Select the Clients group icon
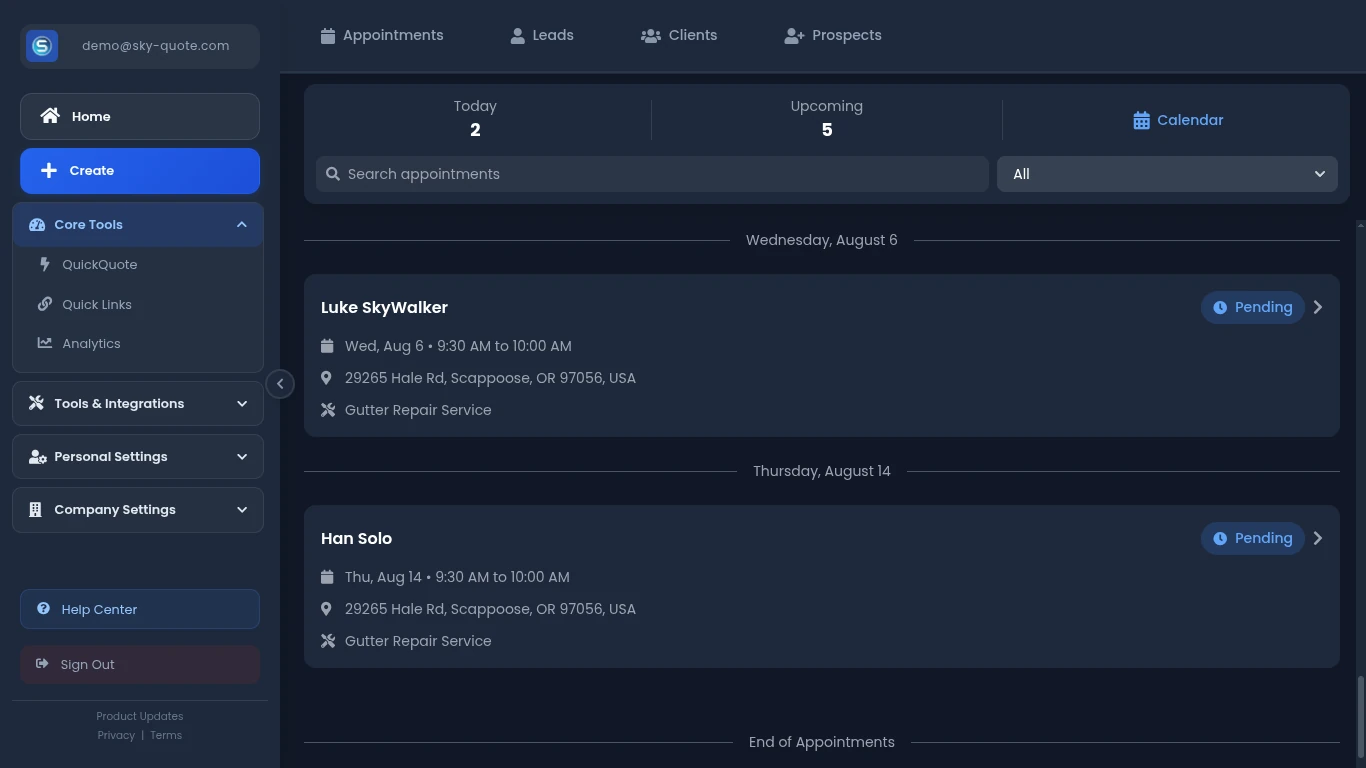1366x768 pixels. click(x=651, y=35)
